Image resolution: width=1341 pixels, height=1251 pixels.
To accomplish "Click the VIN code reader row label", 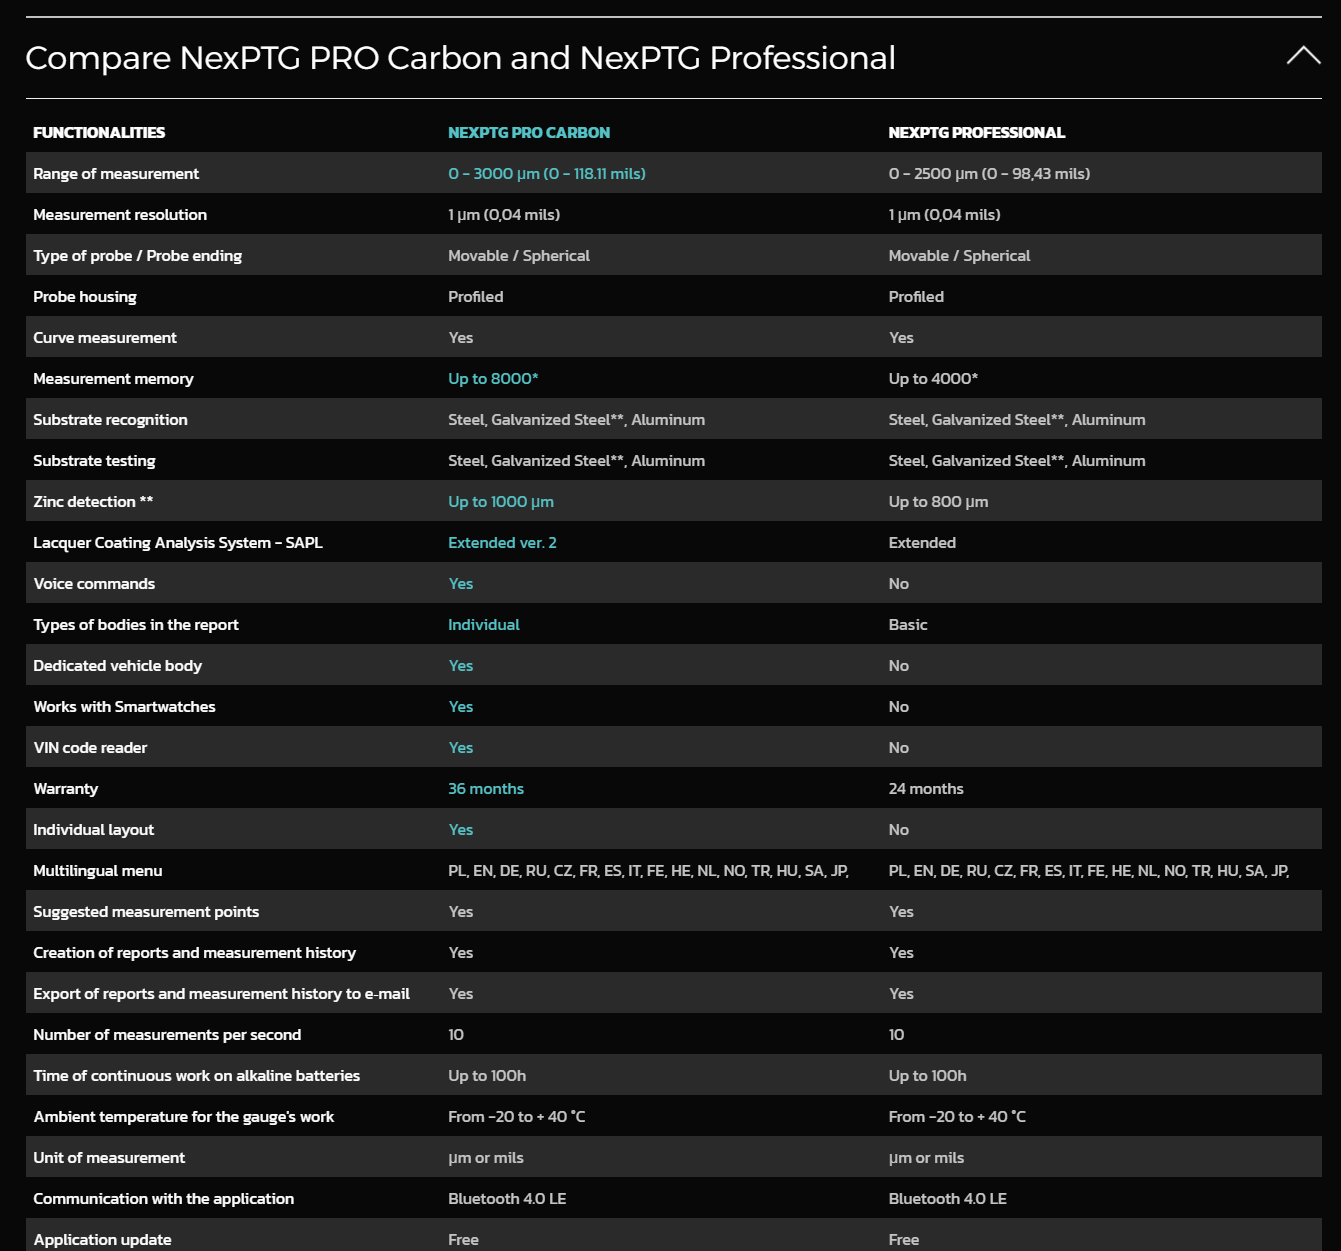I will [x=90, y=748].
